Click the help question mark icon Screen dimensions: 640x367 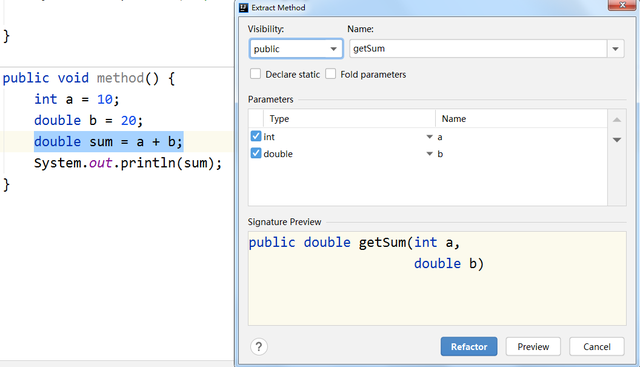[258, 347]
